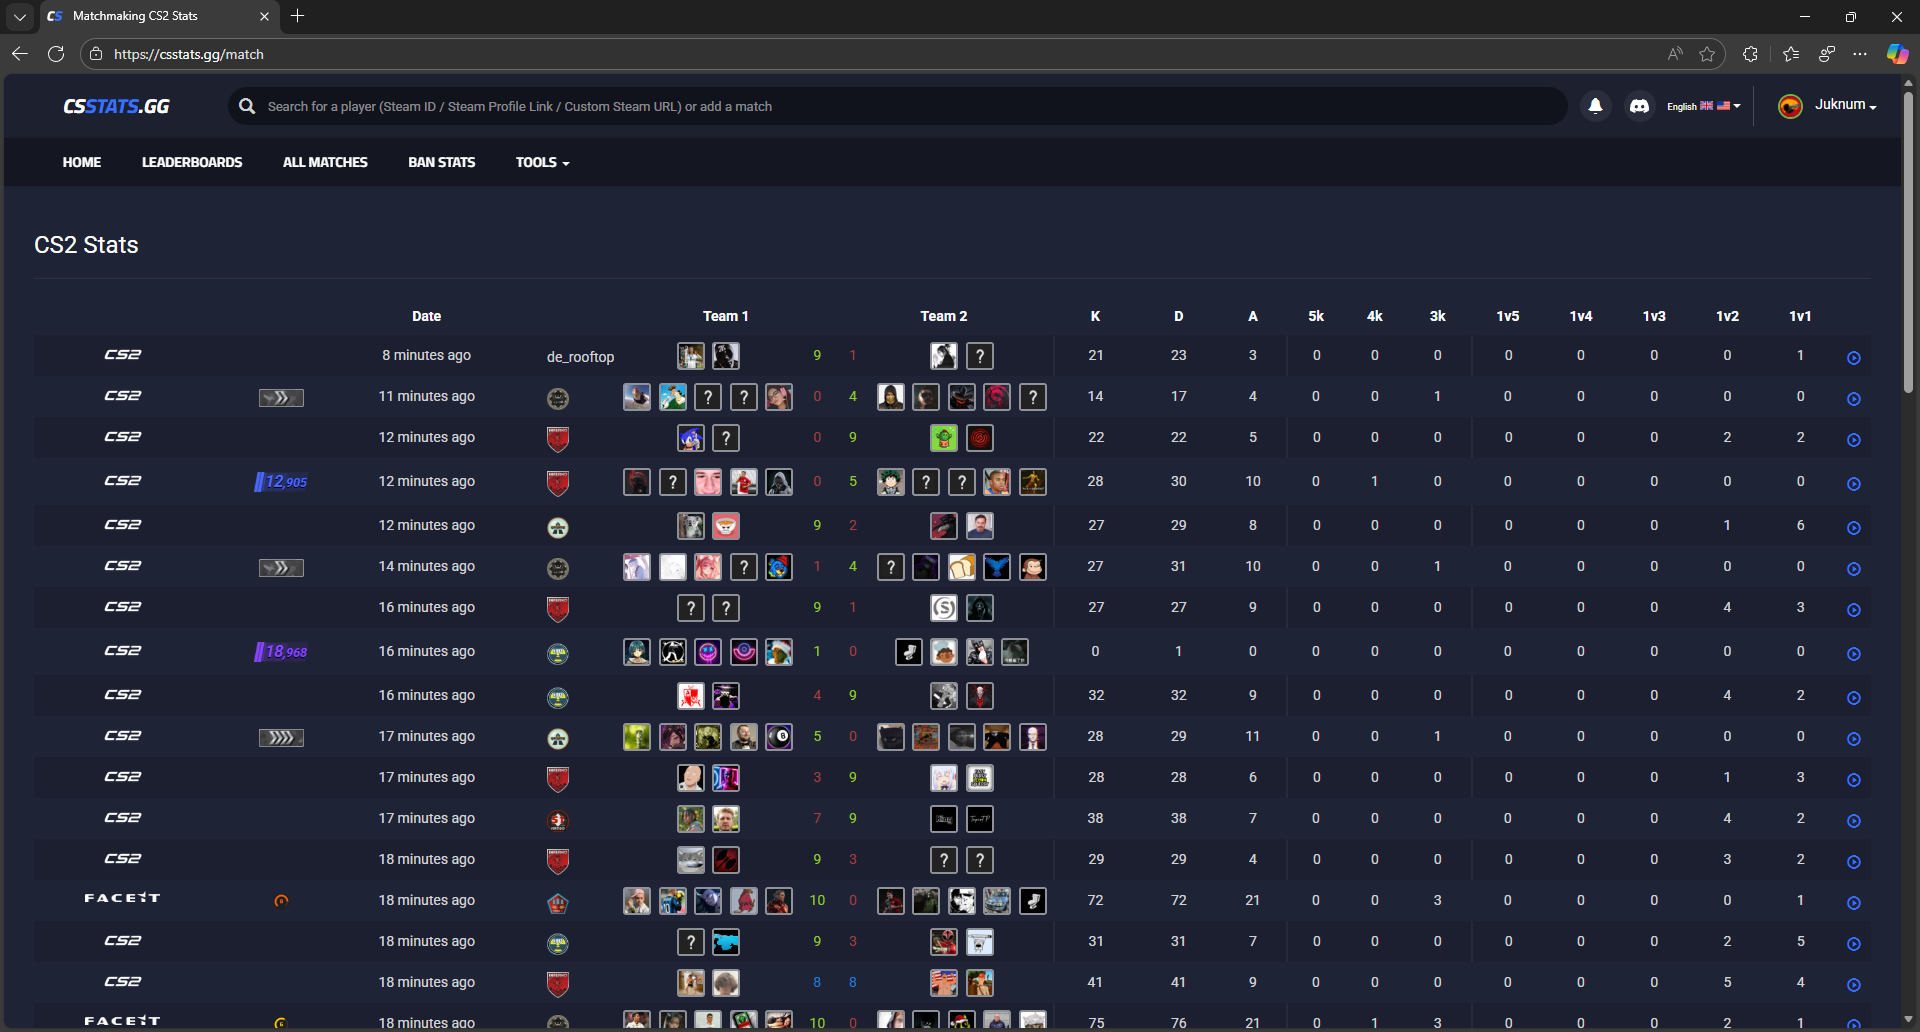The height and width of the screenshot is (1032, 1920).
Task: Open the read aloud icon in address bar
Action: (x=1675, y=54)
